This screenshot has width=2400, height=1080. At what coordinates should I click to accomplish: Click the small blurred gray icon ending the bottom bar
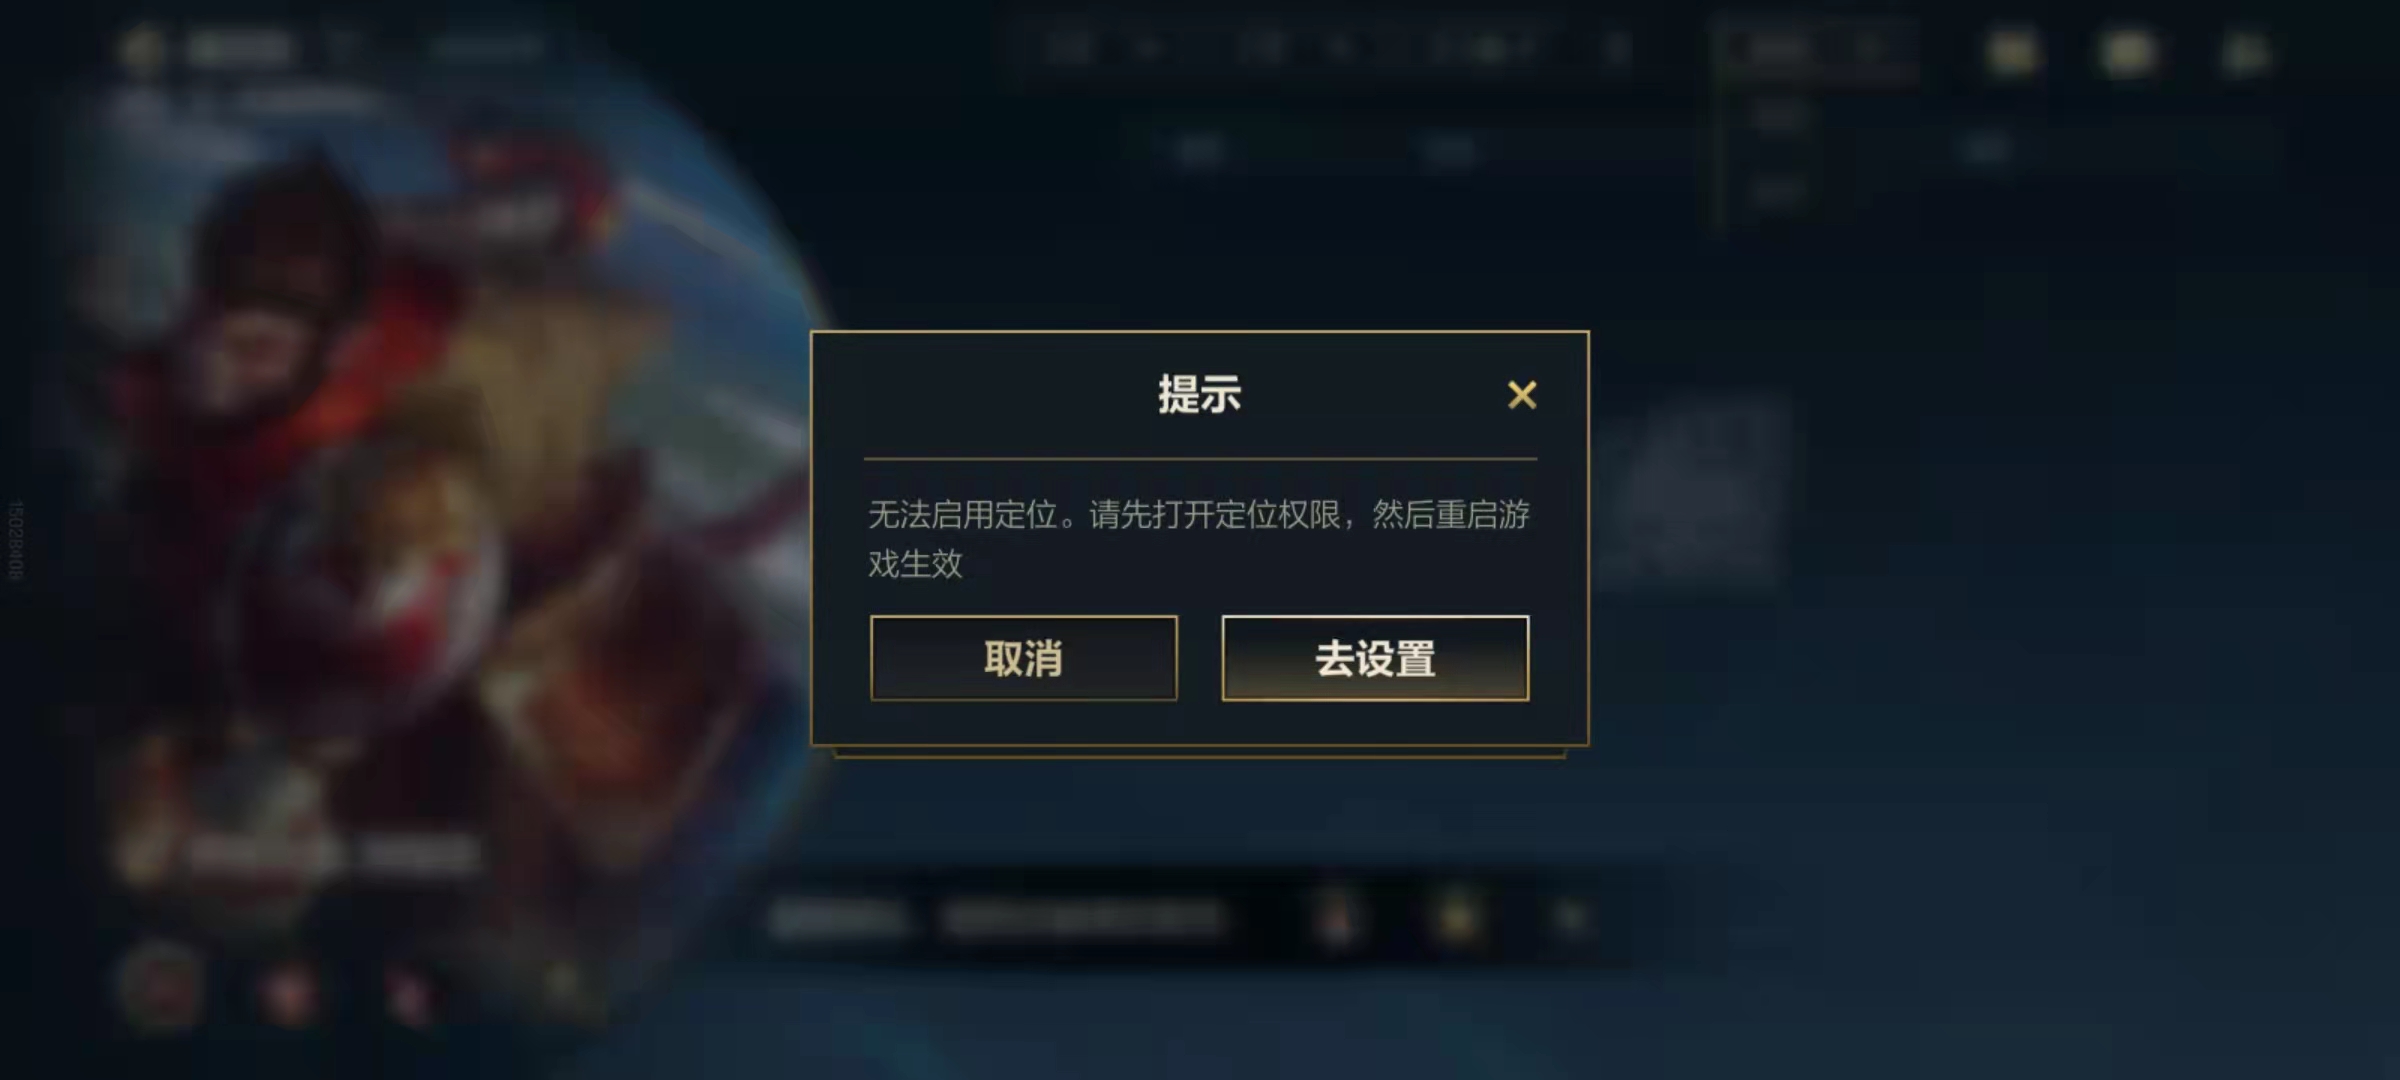(x=1570, y=917)
